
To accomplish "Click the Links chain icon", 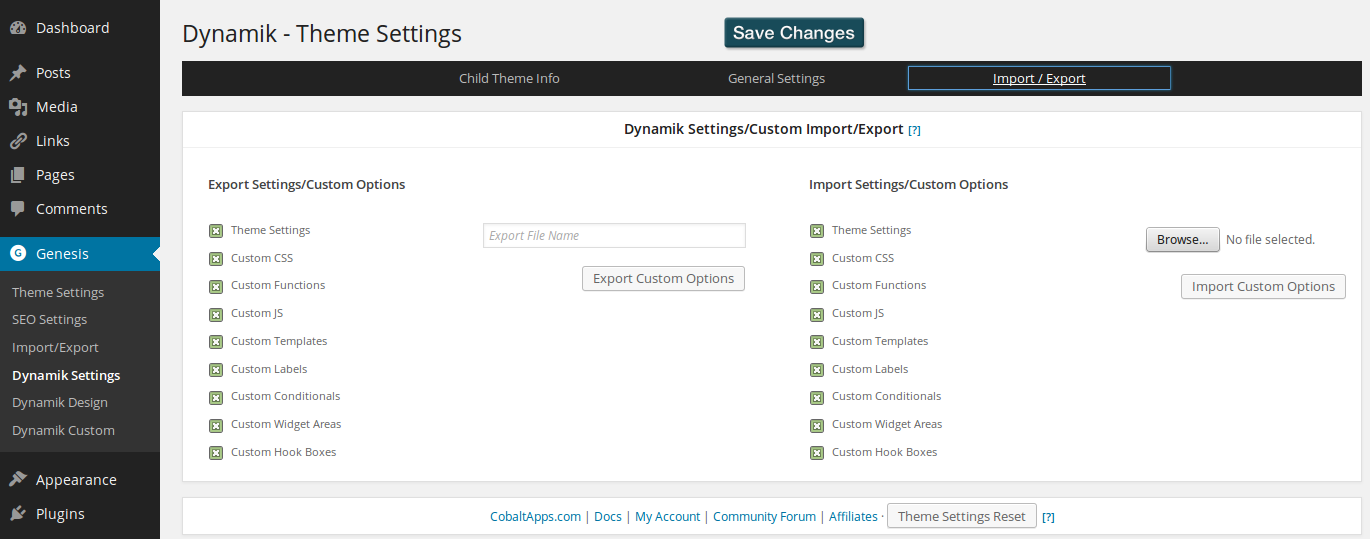I will coord(18,141).
